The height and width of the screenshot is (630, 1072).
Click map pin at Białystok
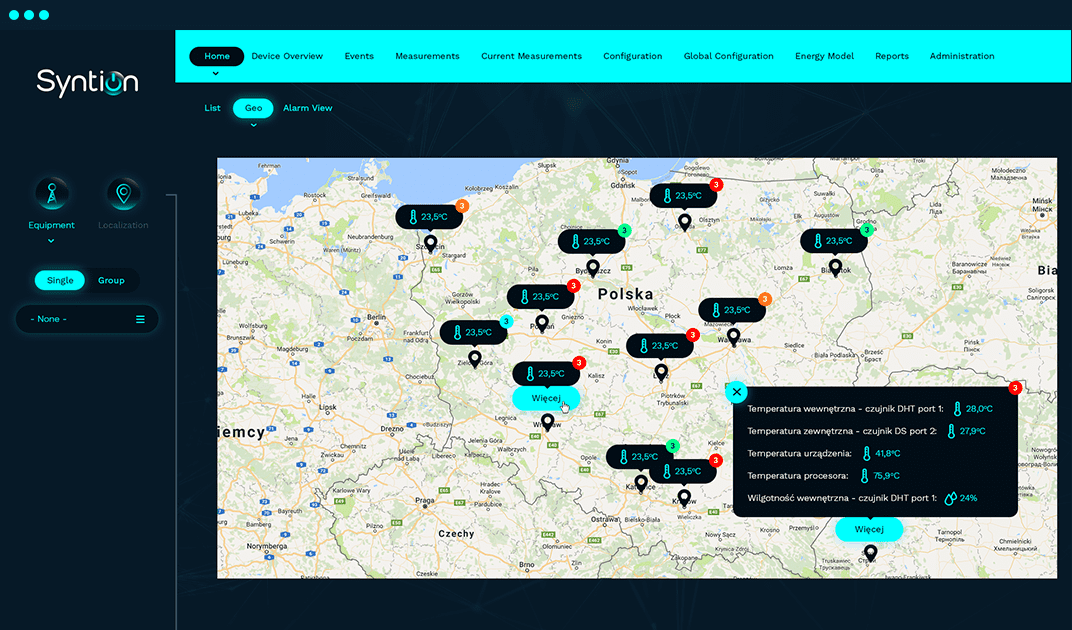[x=835, y=266]
